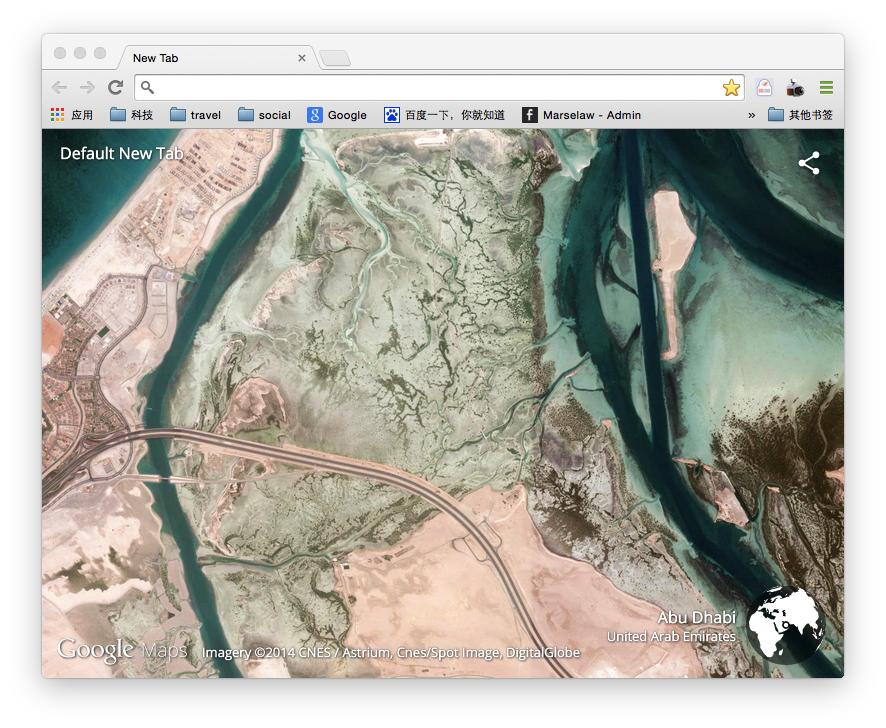Screen dimensions: 886x728
Task: Expand the 科技 bookmarks folder
Action: [x=132, y=115]
